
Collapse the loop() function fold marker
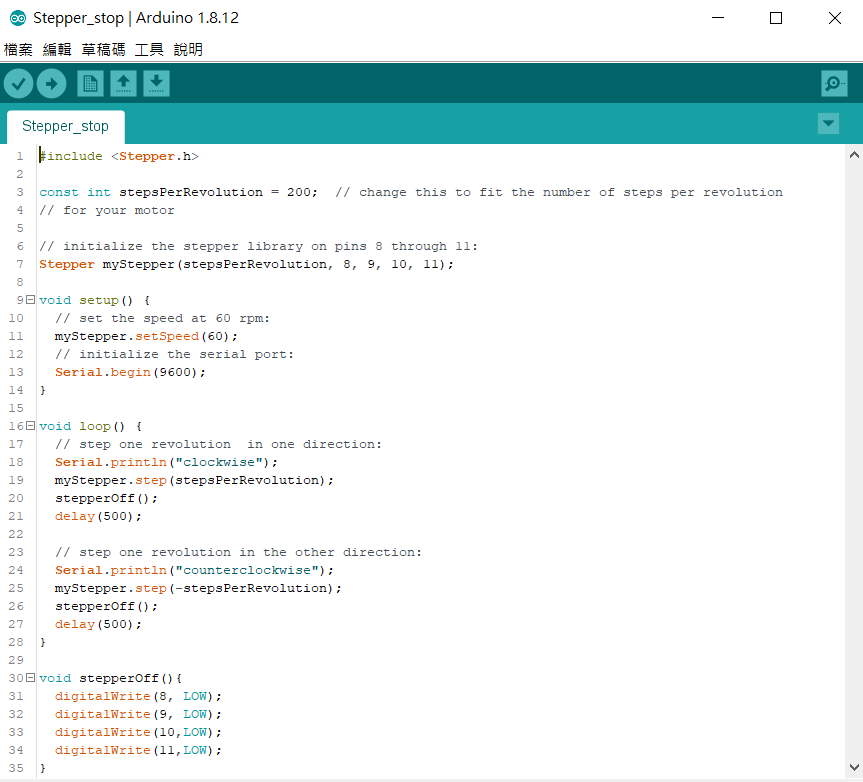point(30,426)
